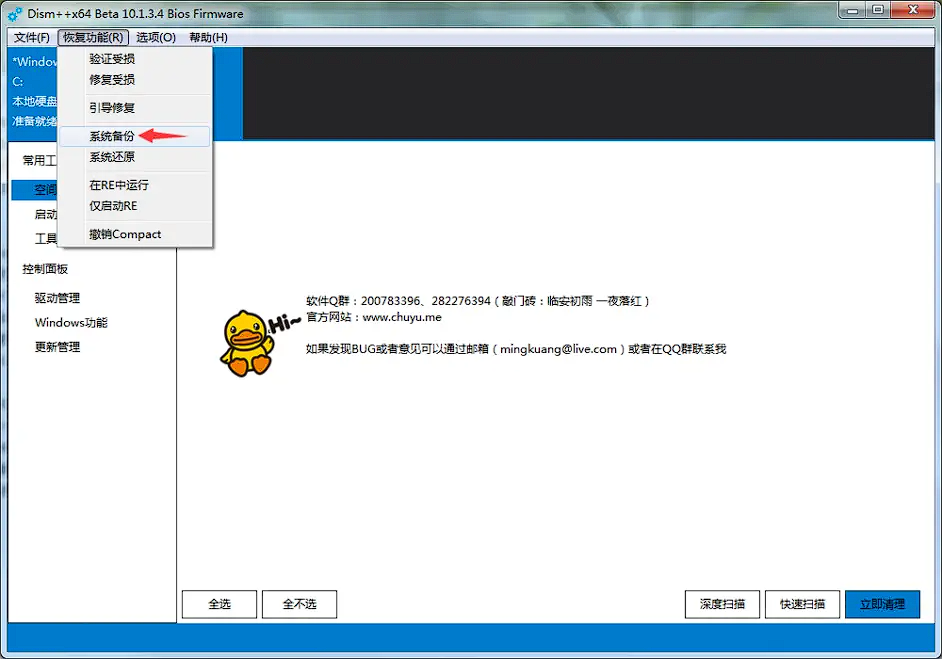Minimize the Dism++ window
Screen dimensions: 942x659
pos(852,10)
